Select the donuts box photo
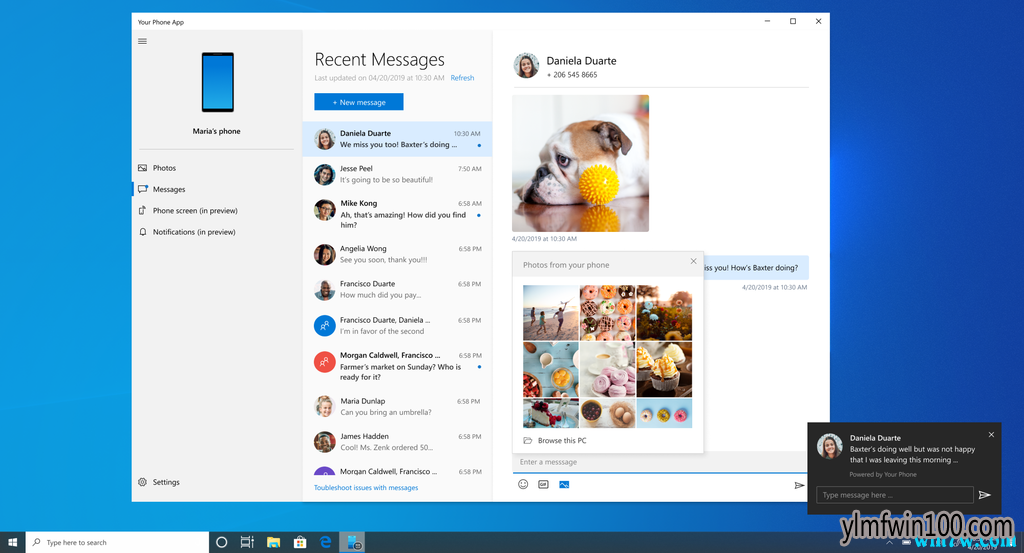 (607, 313)
